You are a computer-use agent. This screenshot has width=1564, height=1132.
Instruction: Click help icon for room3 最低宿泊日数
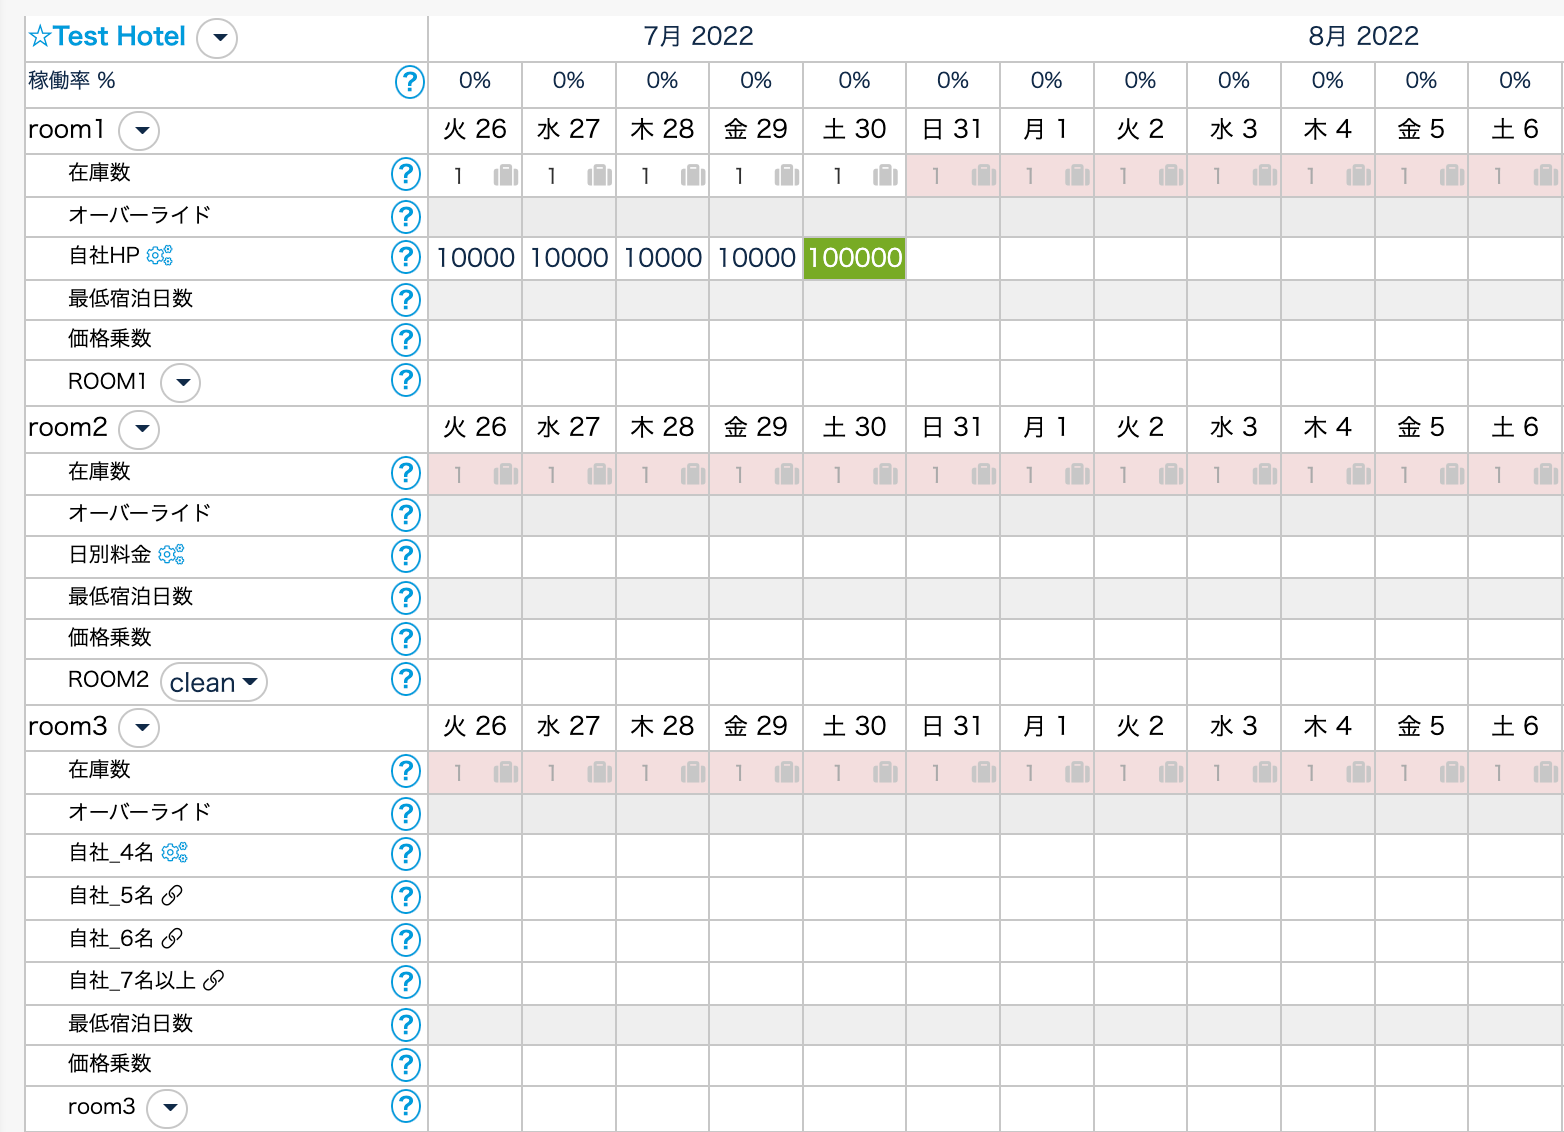click(405, 1024)
